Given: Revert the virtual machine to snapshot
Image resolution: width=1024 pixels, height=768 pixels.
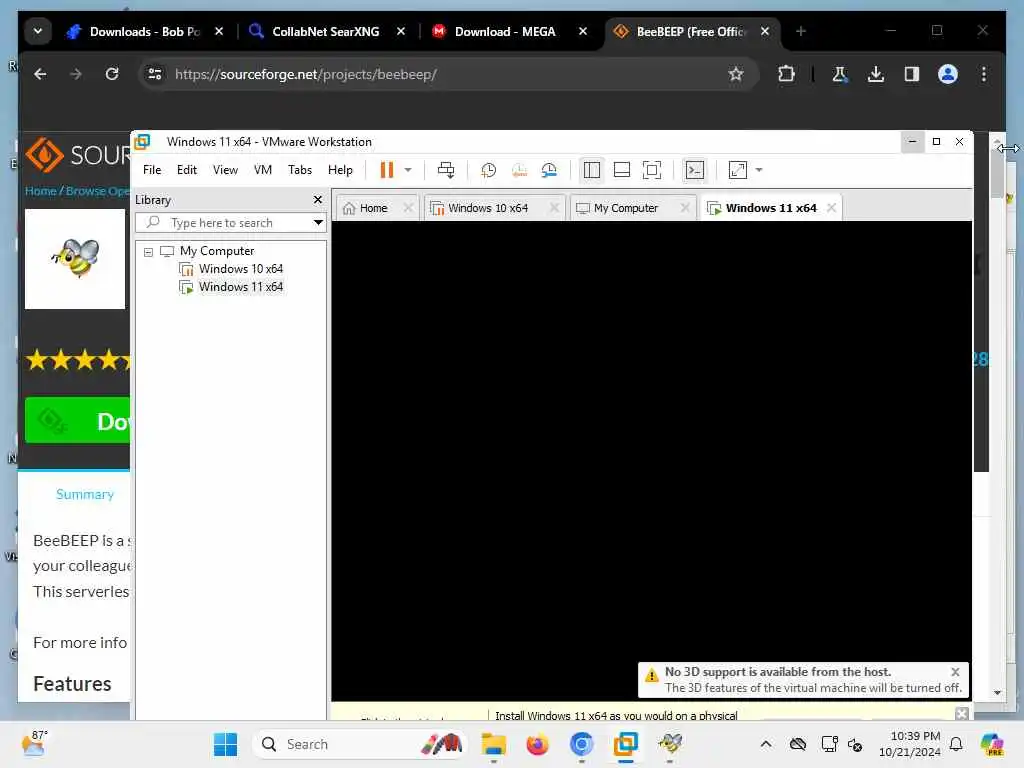Looking at the screenshot, I should click(519, 170).
